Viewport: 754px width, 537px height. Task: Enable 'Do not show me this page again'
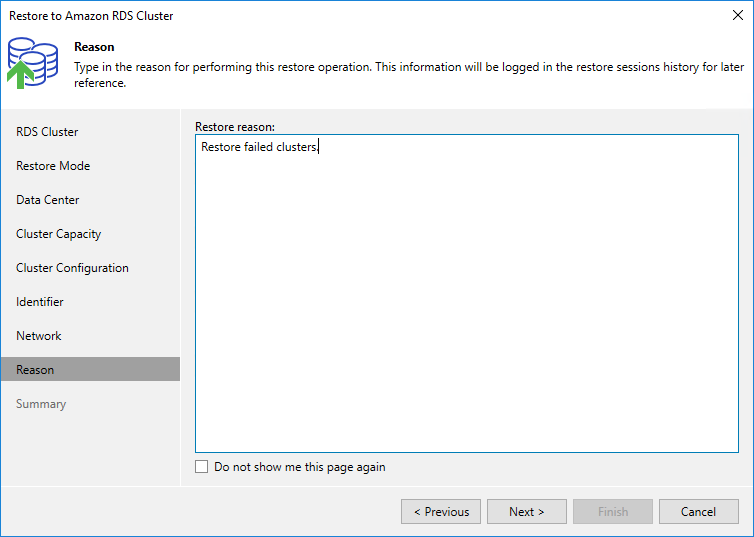(x=202, y=467)
